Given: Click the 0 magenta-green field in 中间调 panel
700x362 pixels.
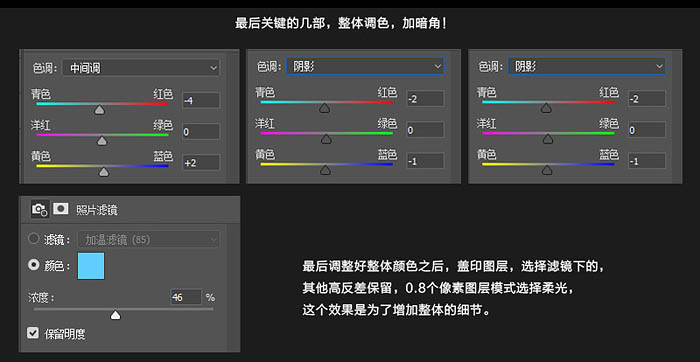Looking at the screenshot, I should tap(201, 132).
